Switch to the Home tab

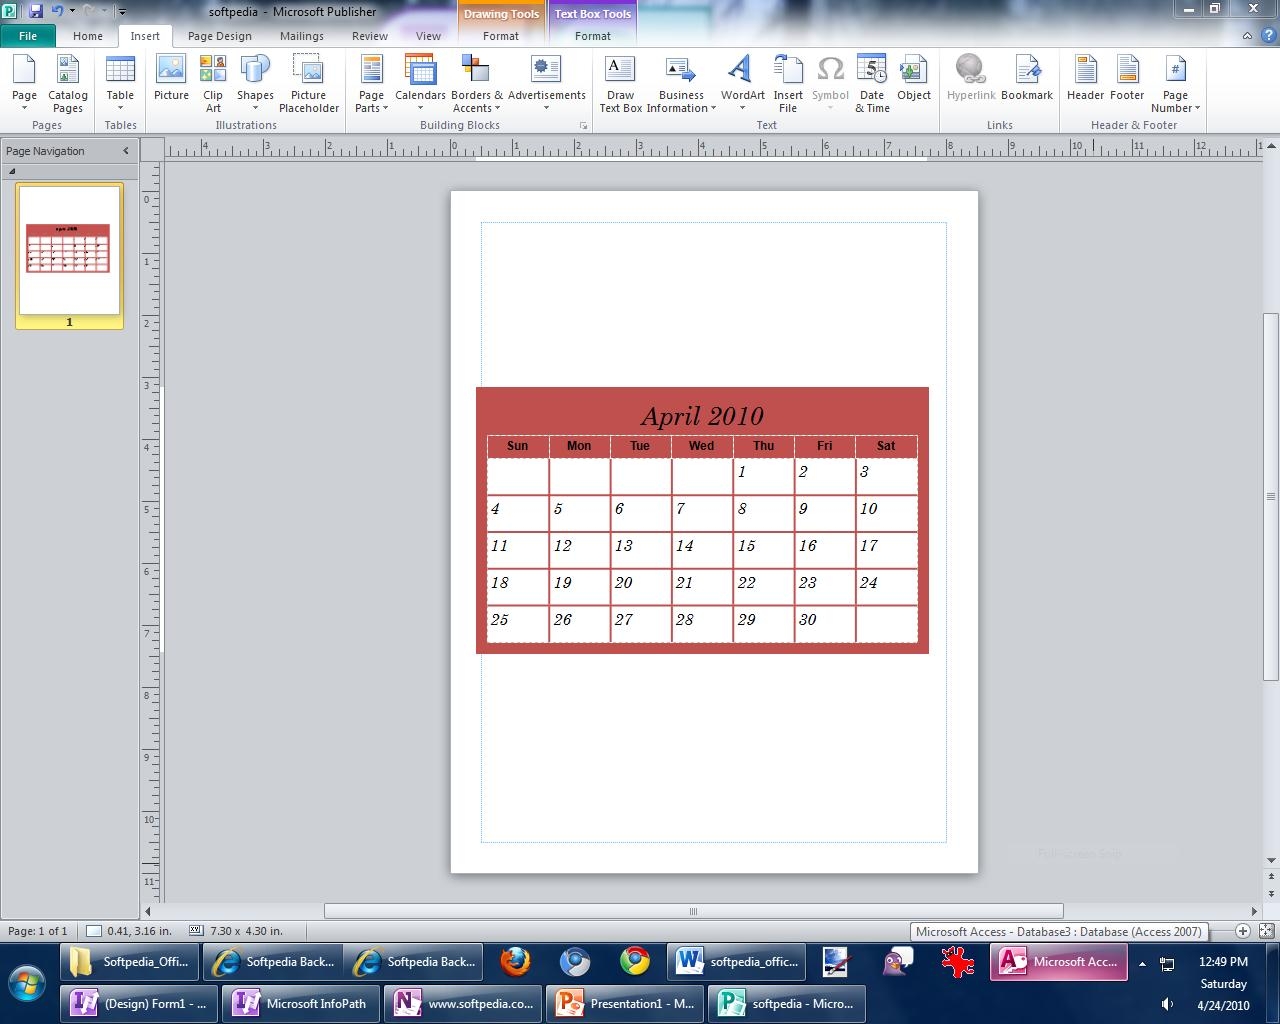pos(88,36)
